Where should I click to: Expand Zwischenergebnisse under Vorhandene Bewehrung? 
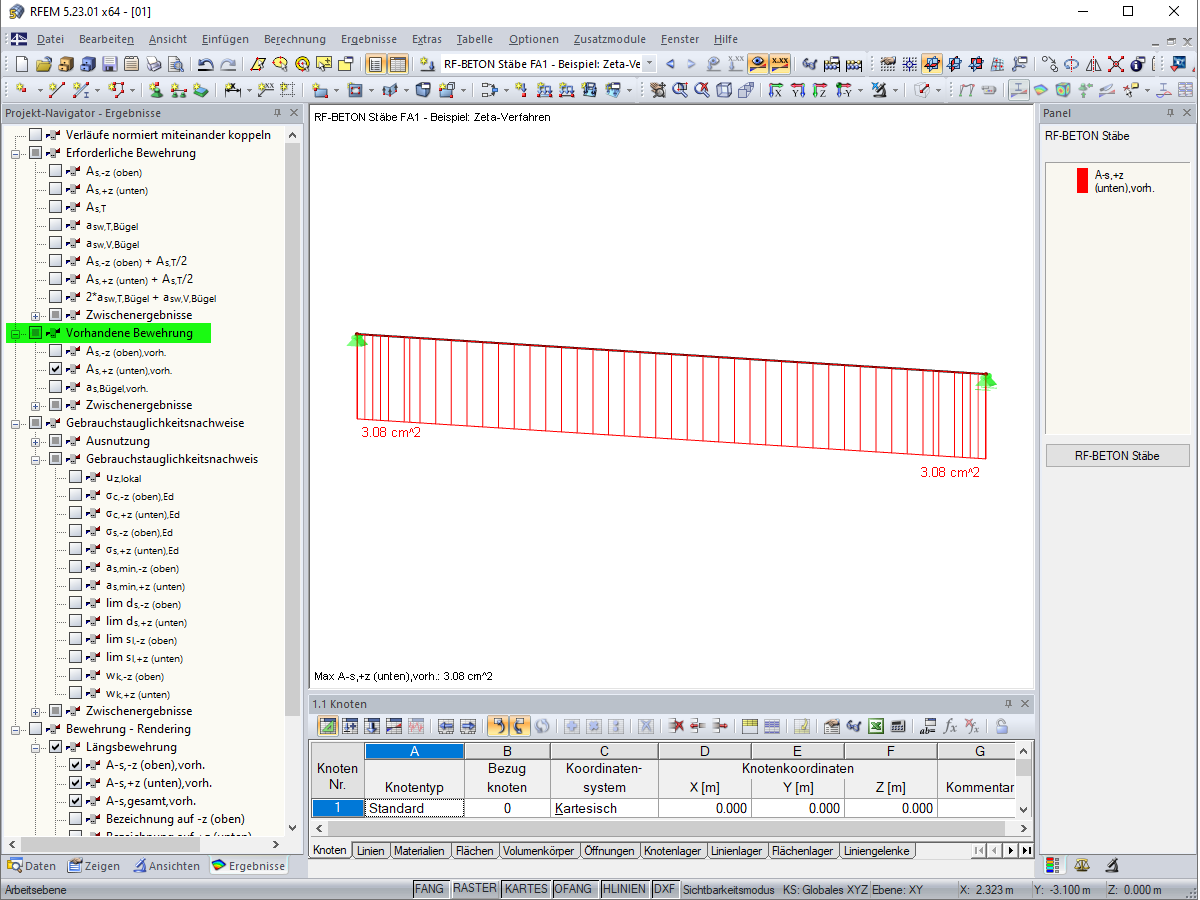coord(36,406)
